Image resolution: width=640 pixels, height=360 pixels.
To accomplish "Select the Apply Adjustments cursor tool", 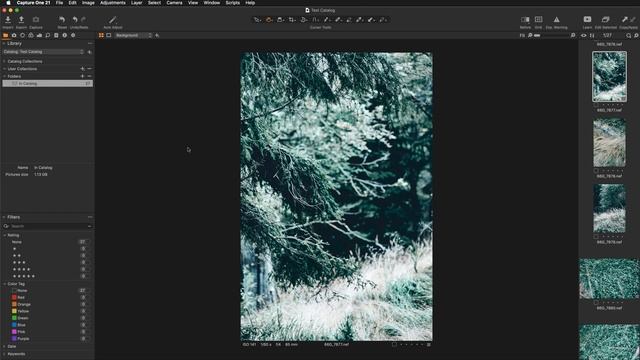I will [x=371, y=20].
